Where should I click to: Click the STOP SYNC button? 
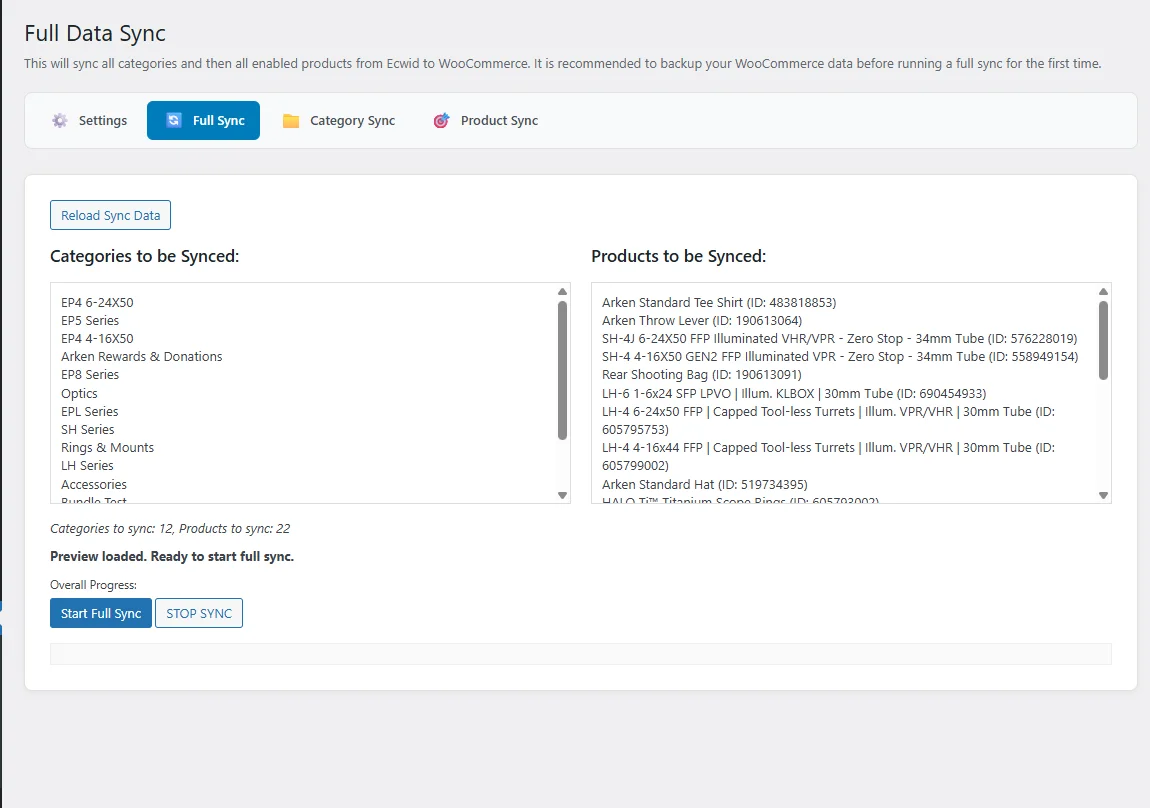[x=199, y=613]
